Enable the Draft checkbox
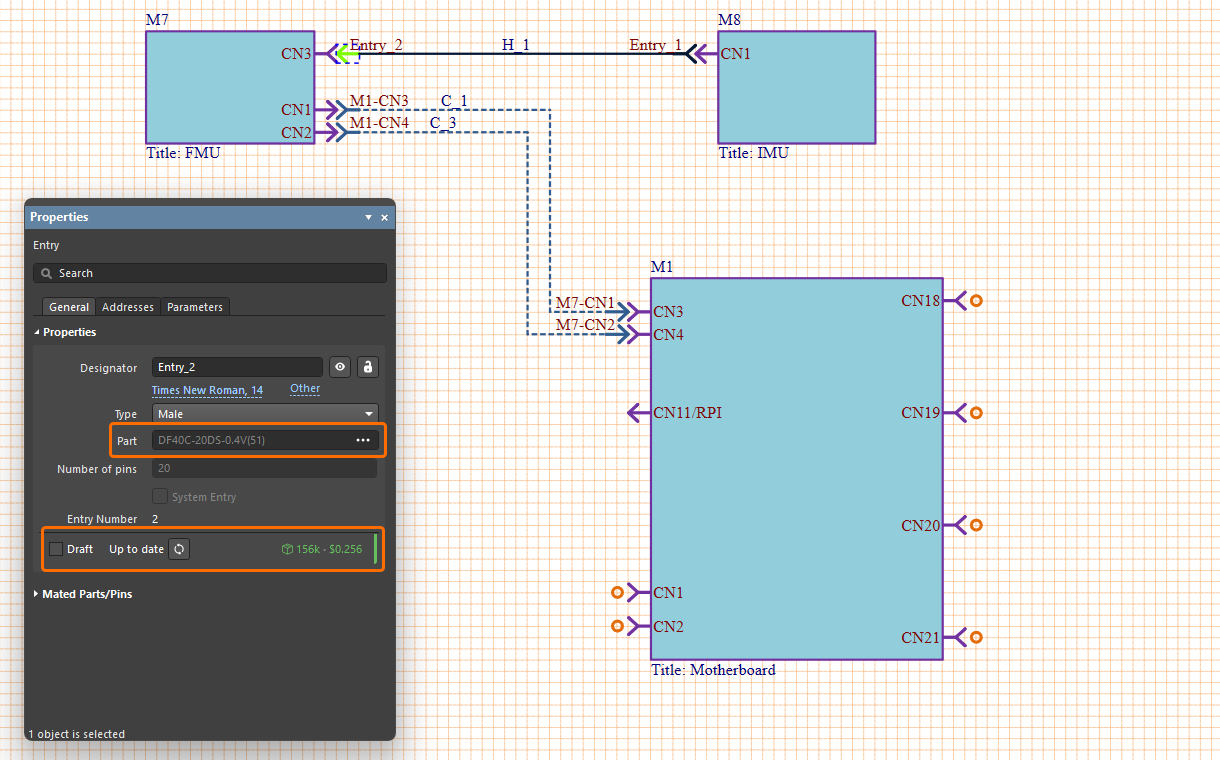Image resolution: width=1220 pixels, height=760 pixels. pos(57,548)
